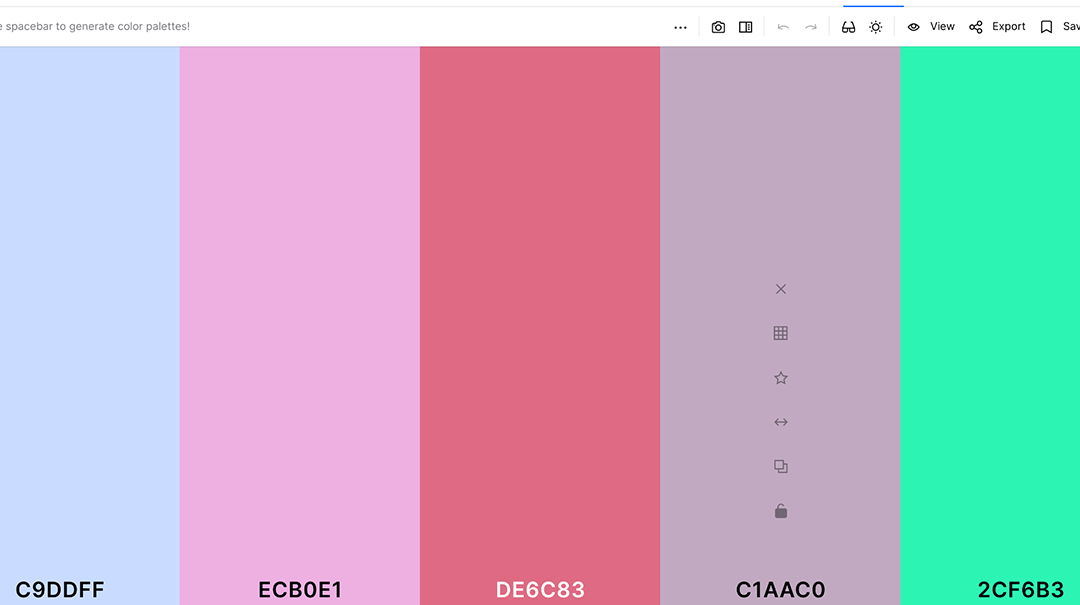Image resolution: width=1080 pixels, height=605 pixels.
Task: Export the current palette
Action: (x=1008, y=26)
